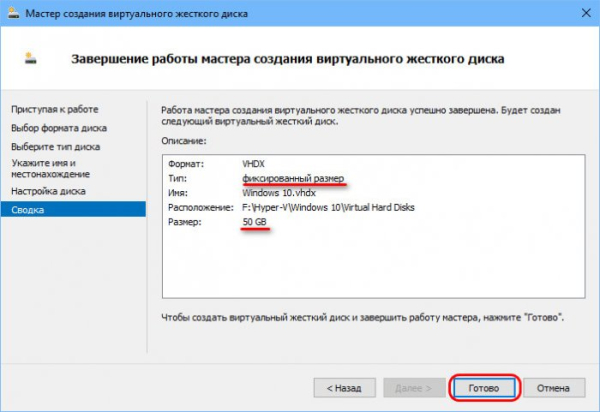Image resolution: width=600 pixels, height=412 pixels.
Task: Select the highlighted "Сводка" step
Action: [29, 210]
